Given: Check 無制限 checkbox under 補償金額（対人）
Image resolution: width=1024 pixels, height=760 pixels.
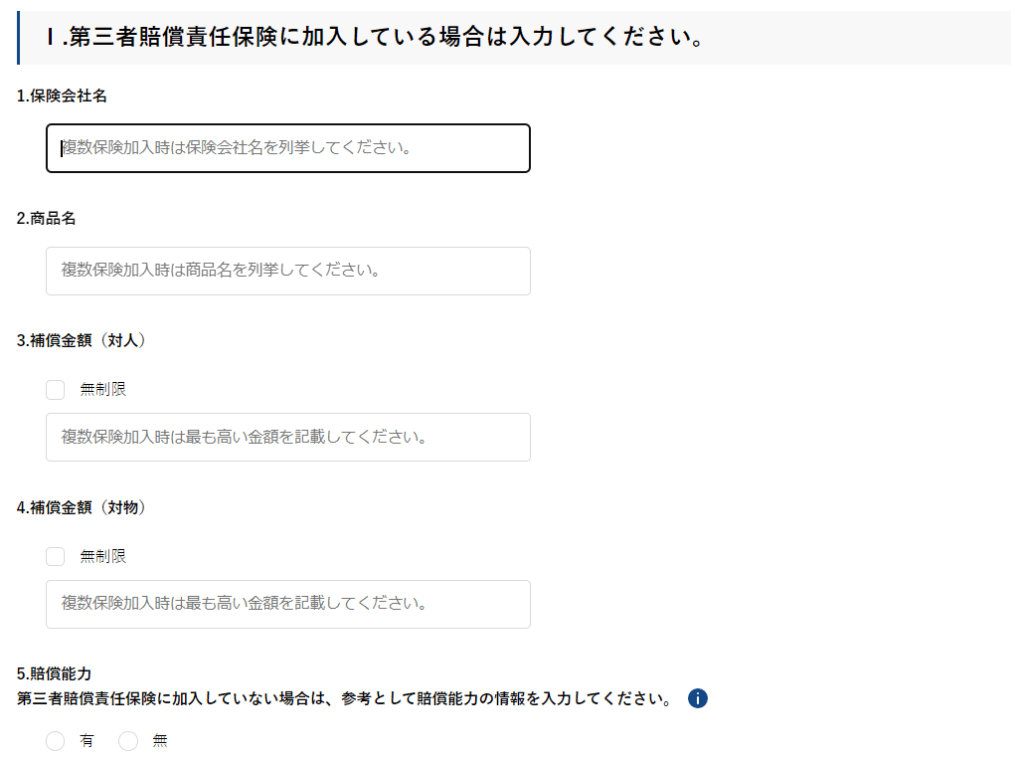Looking at the screenshot, I should click(55, 389).
